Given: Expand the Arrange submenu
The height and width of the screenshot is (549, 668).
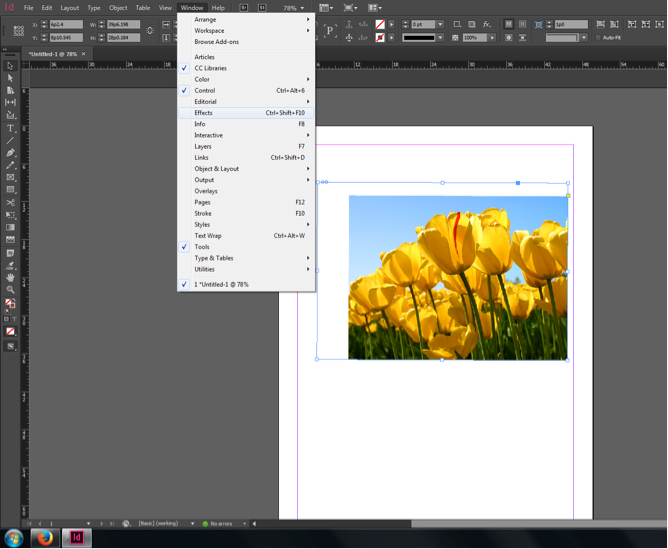Looking at the screenshot, I should click(x=246, y=20).
